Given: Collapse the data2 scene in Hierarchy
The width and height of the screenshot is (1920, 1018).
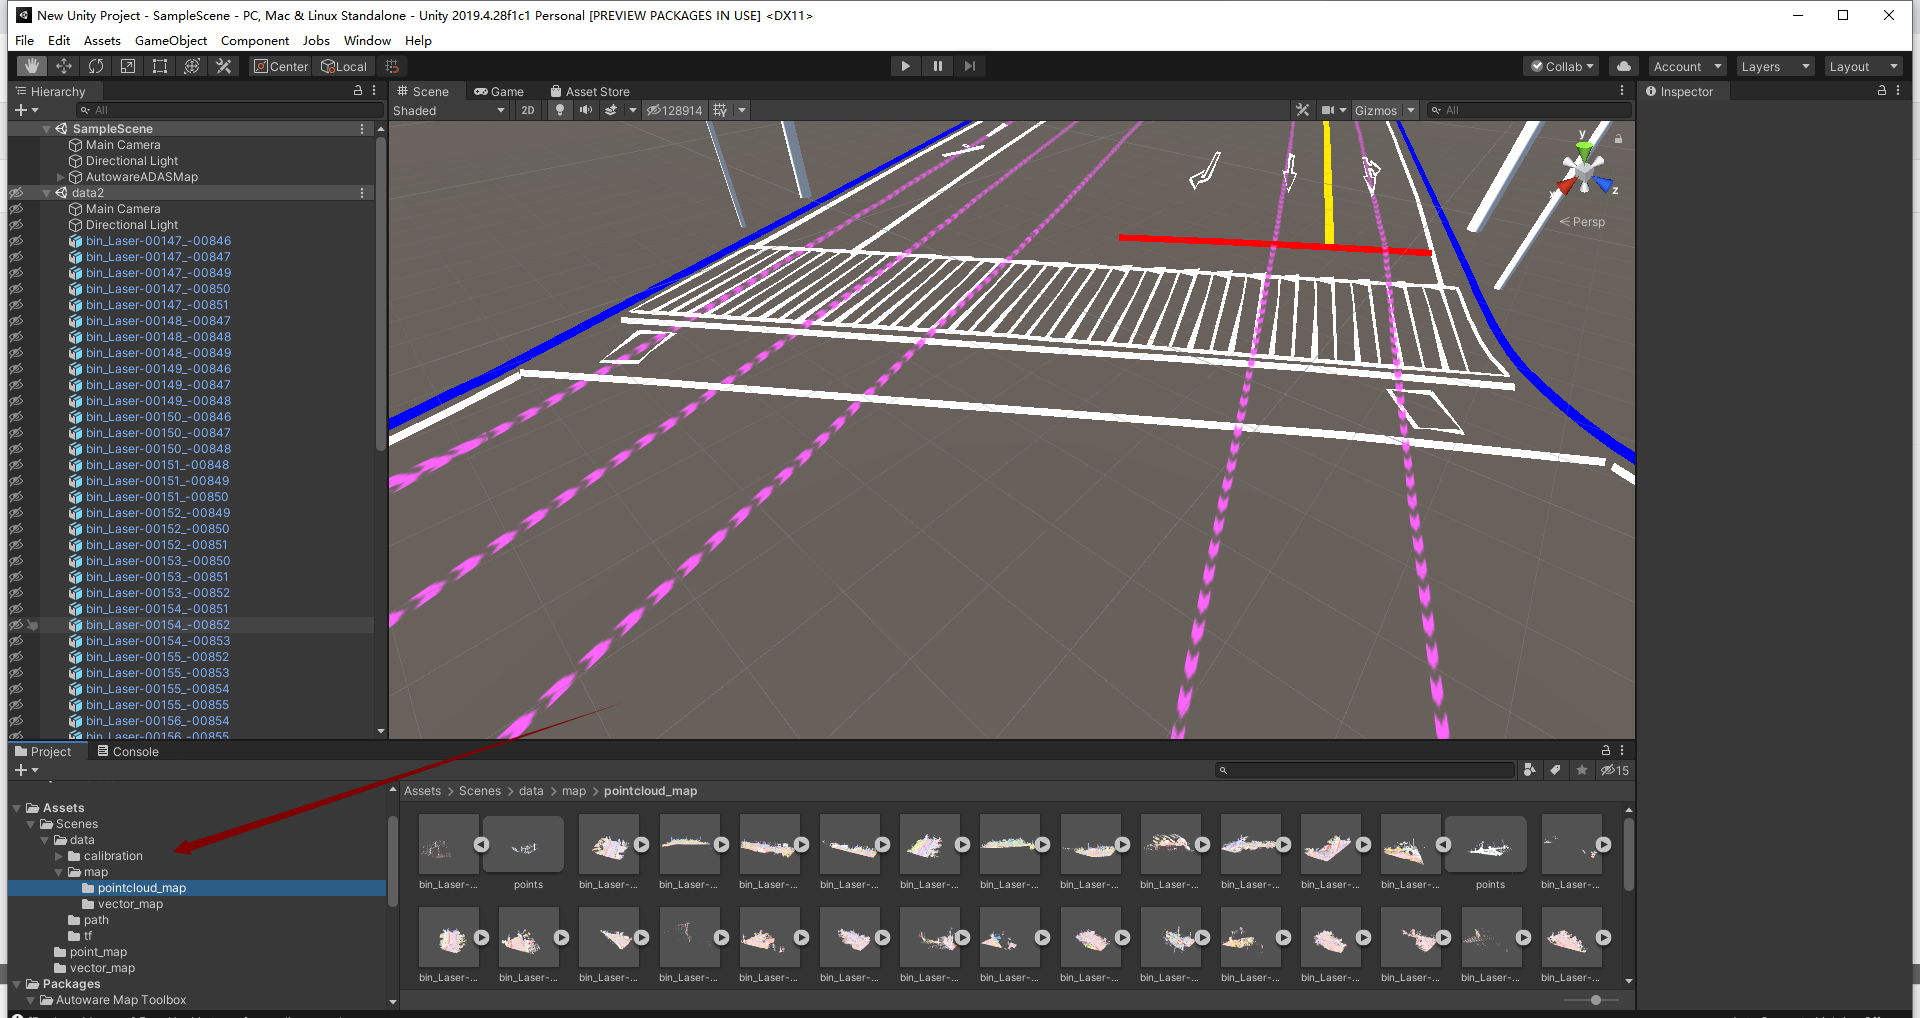Looking at the screenshot, I should pos(46,192).
